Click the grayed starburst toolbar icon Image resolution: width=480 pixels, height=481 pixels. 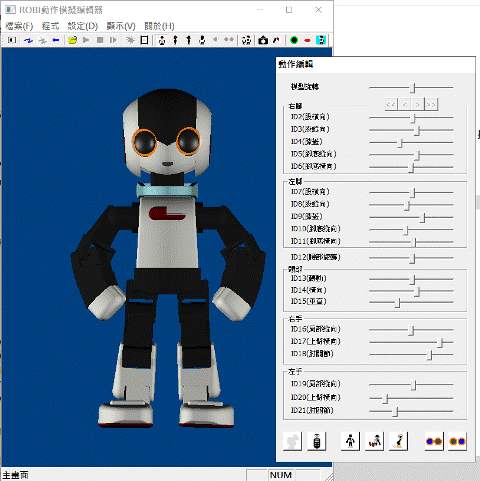pyautogui.click(x=130, y=40)
